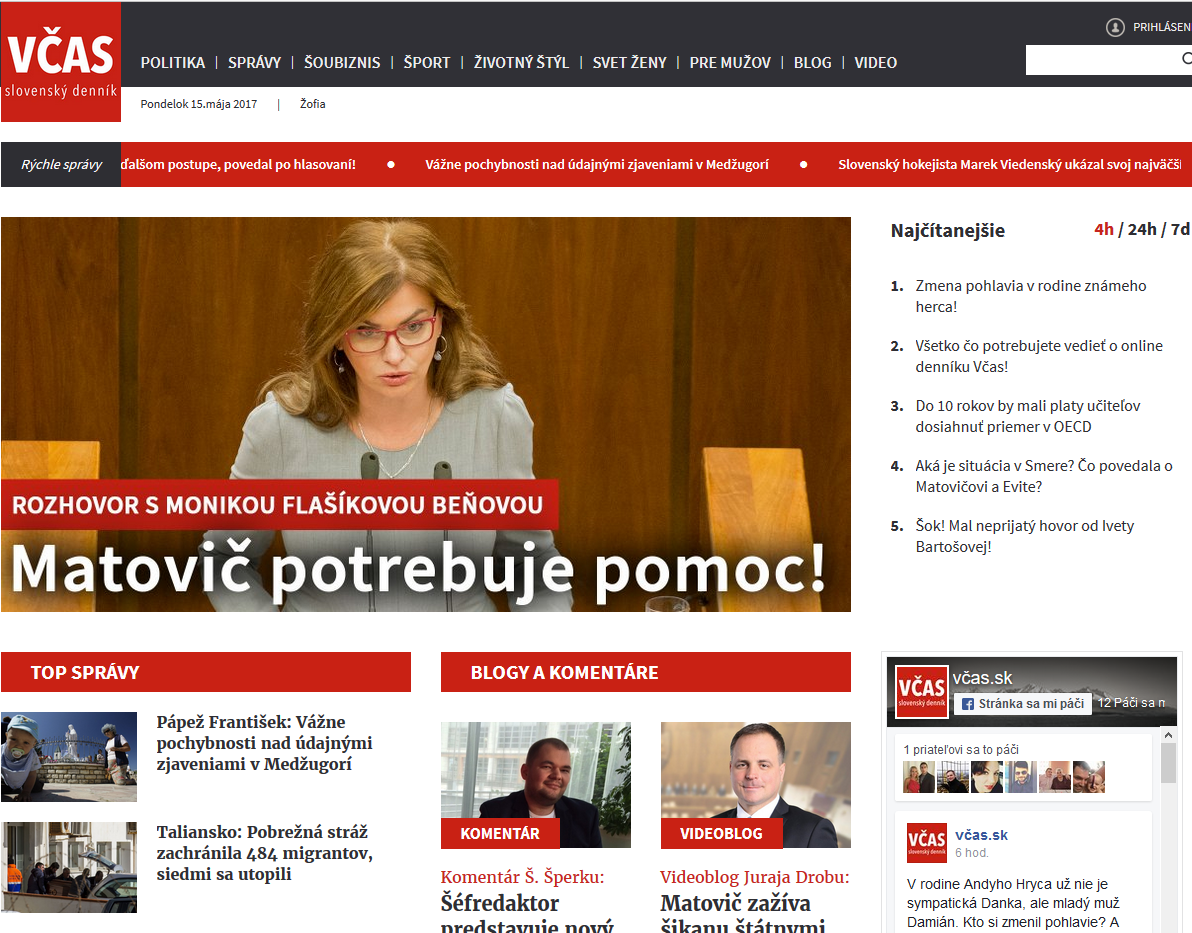The width and height of the screenshot is (1192, 933).
Task: Click the user profile login icon
Action: pos(1115,27)
